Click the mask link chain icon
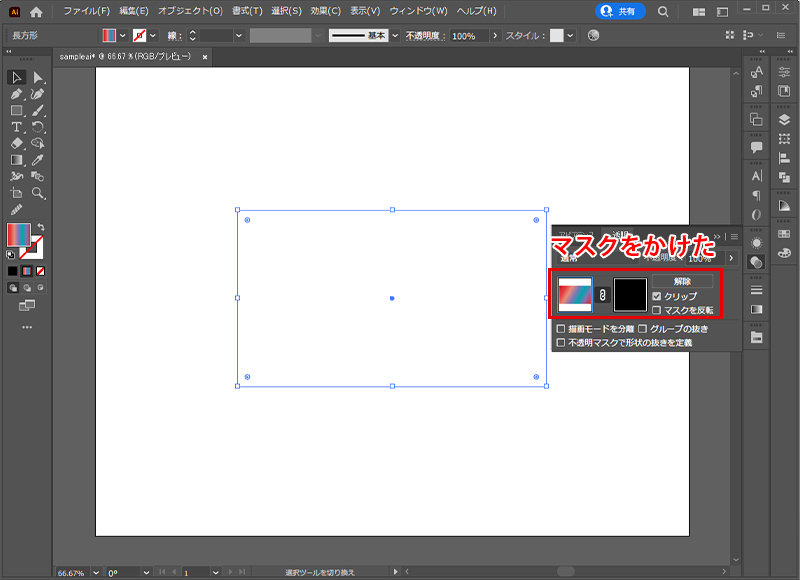Screen dimensions: 800x580 [603, 295]
